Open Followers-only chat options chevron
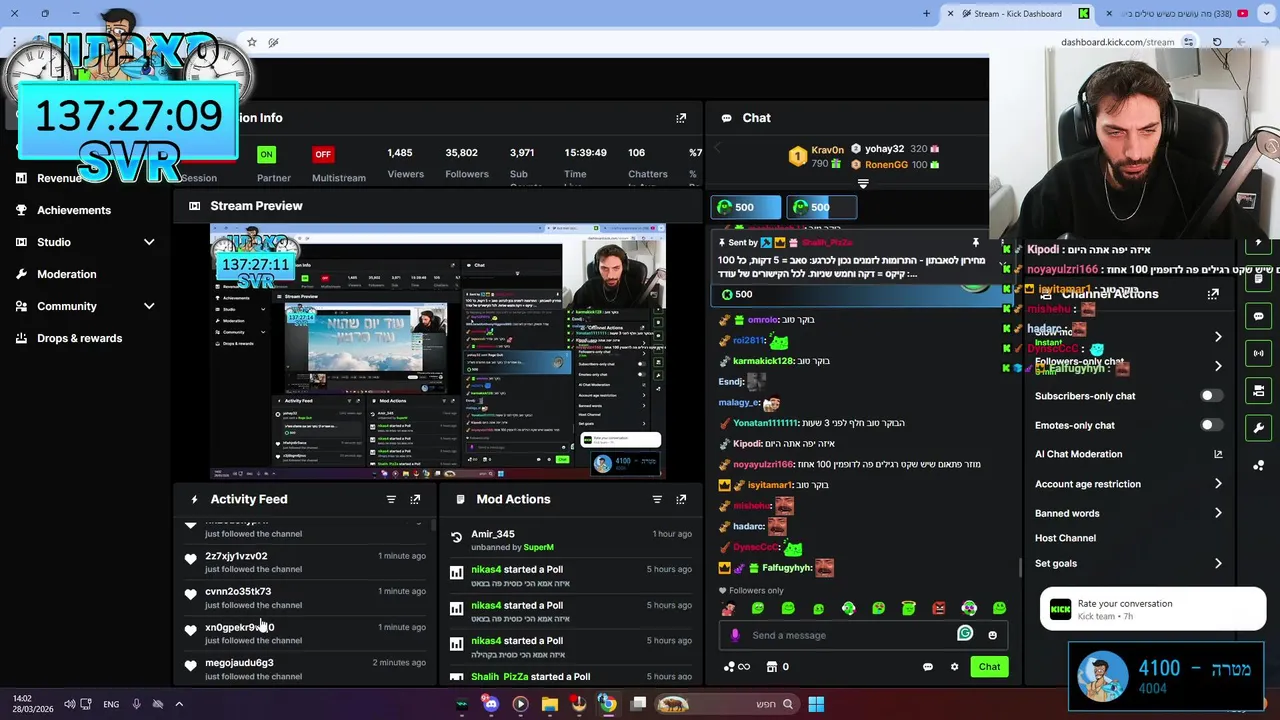Image resolution: width=1280 pixels, height=720 pixels. [x=1218, y=366]
